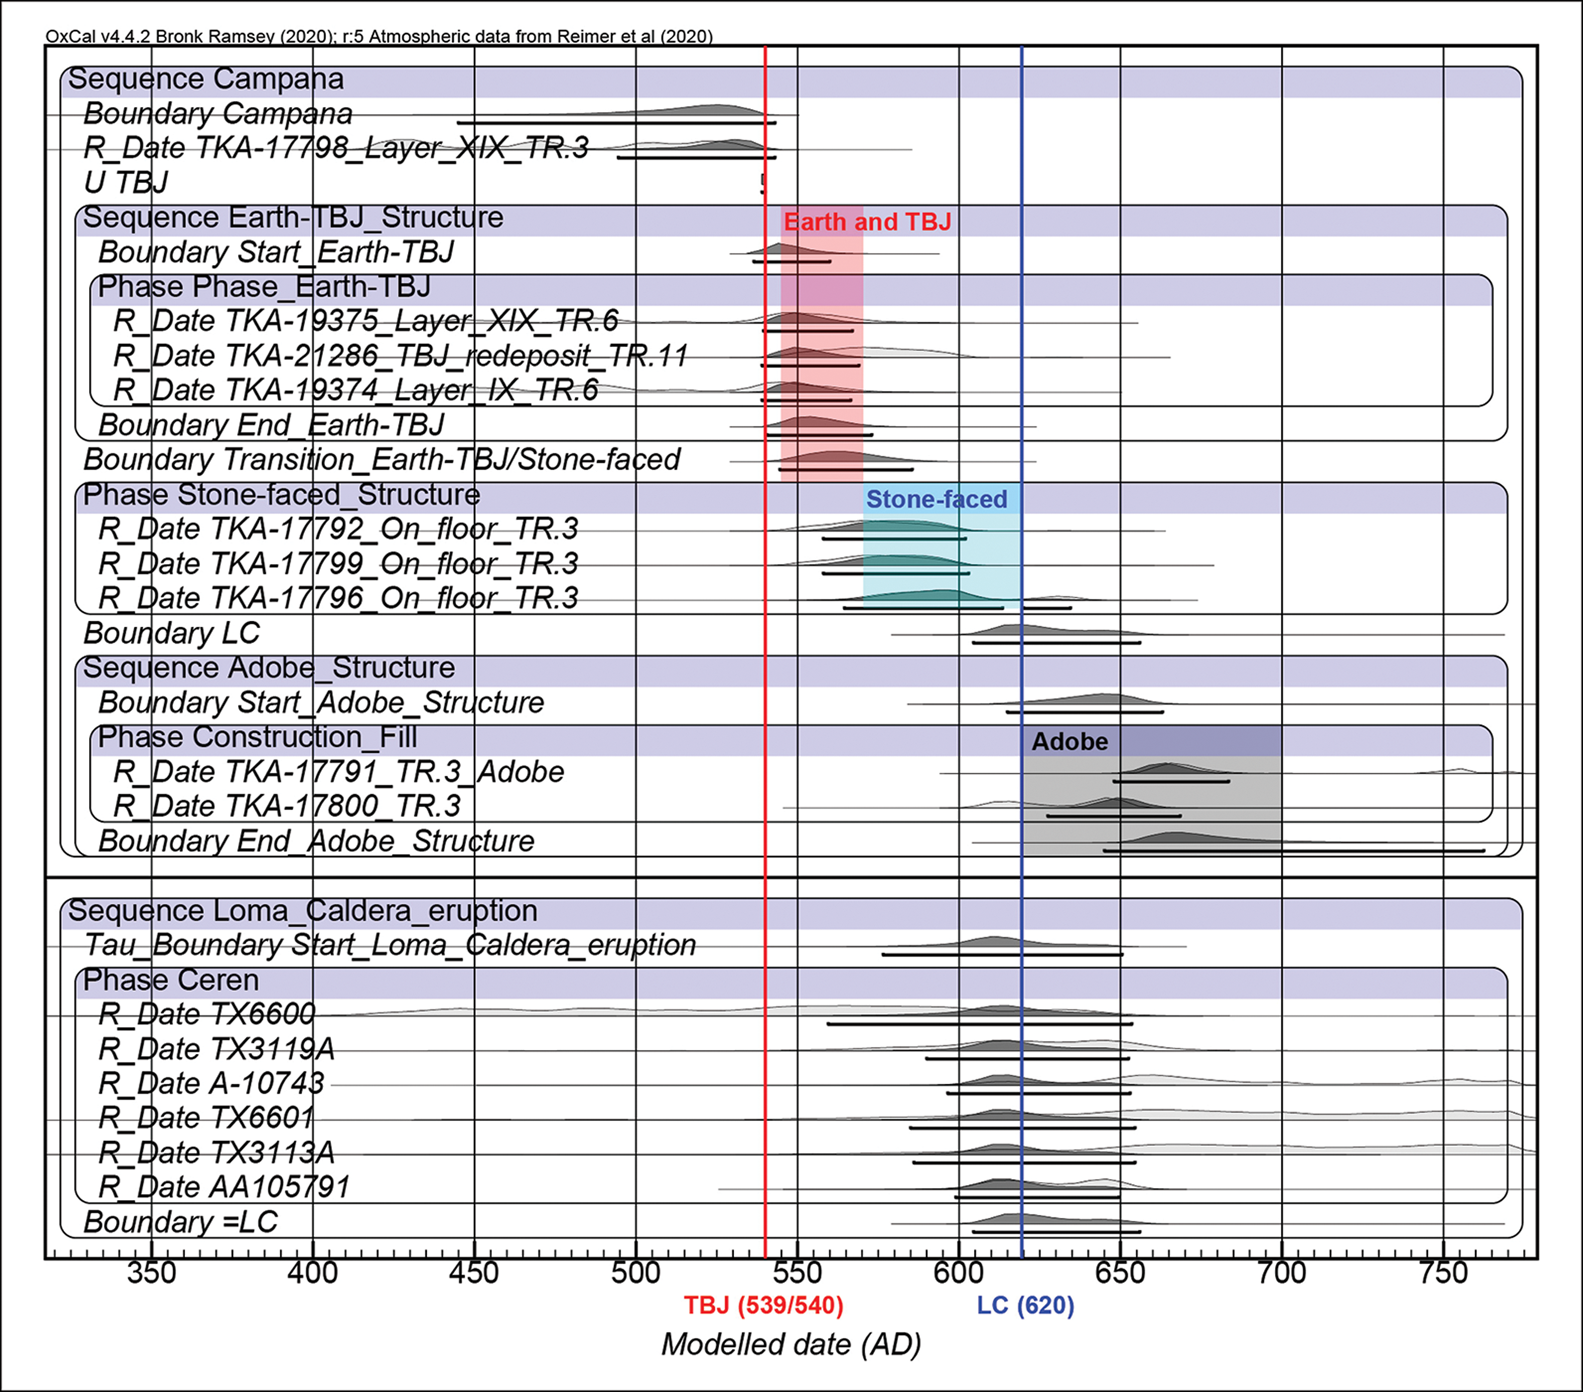1583x1392 pixels.
Task: Select Boundary LC label
Action: coord(171,634)
